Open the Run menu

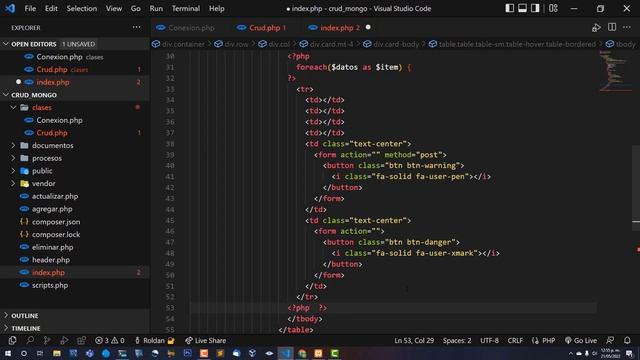tap(156, 8)
